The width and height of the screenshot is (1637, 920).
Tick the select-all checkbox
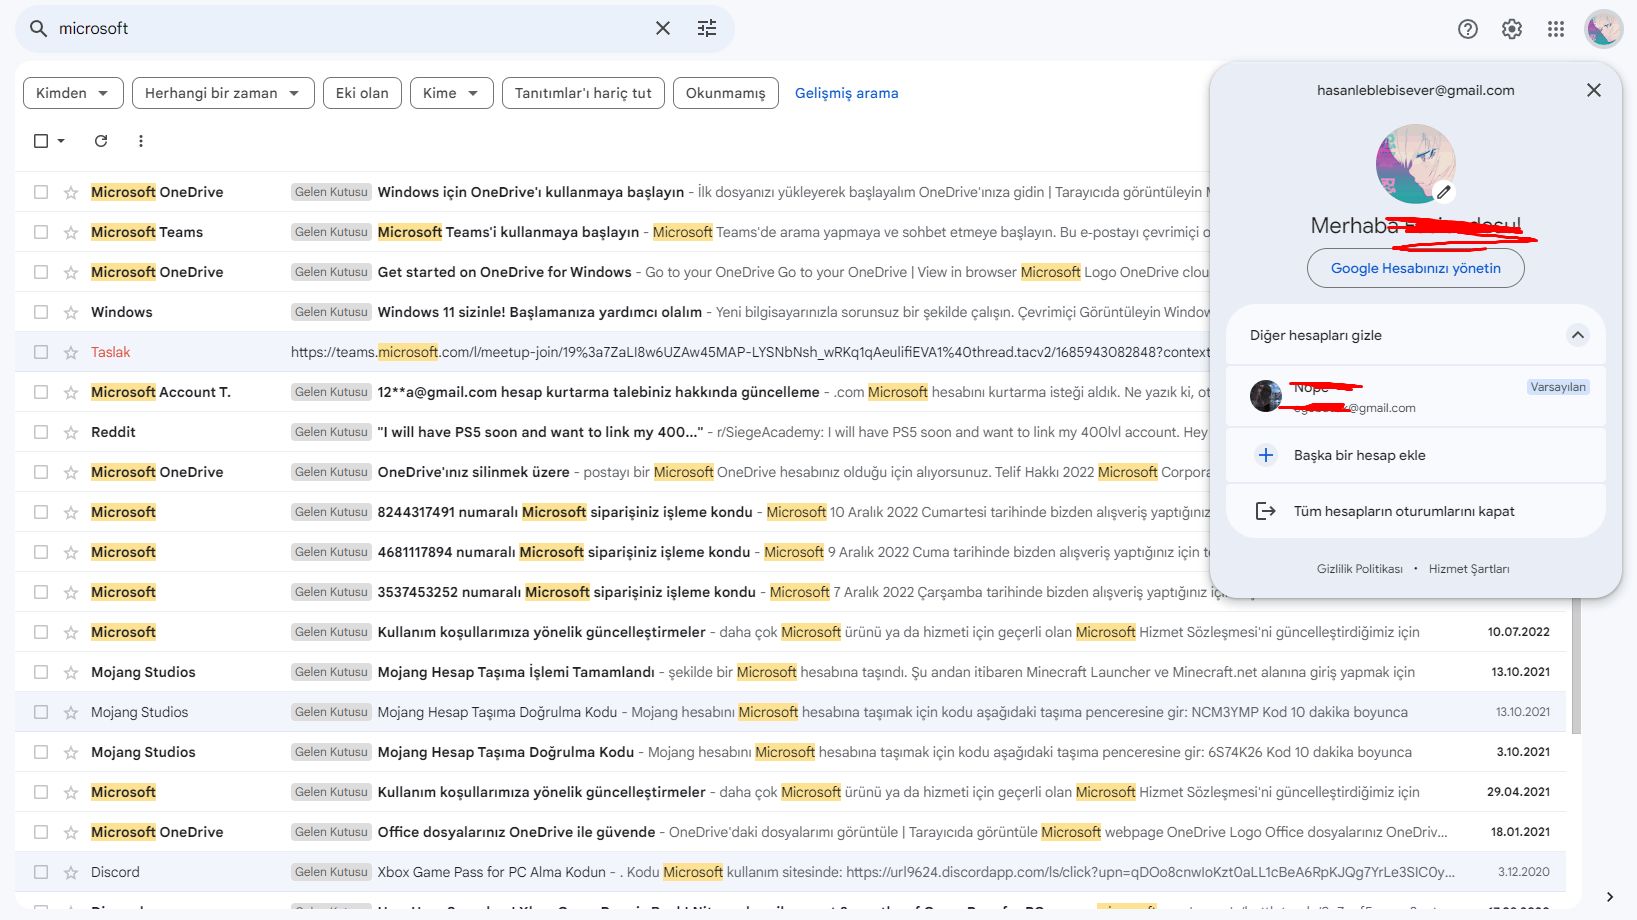click(x=41, y=141)
